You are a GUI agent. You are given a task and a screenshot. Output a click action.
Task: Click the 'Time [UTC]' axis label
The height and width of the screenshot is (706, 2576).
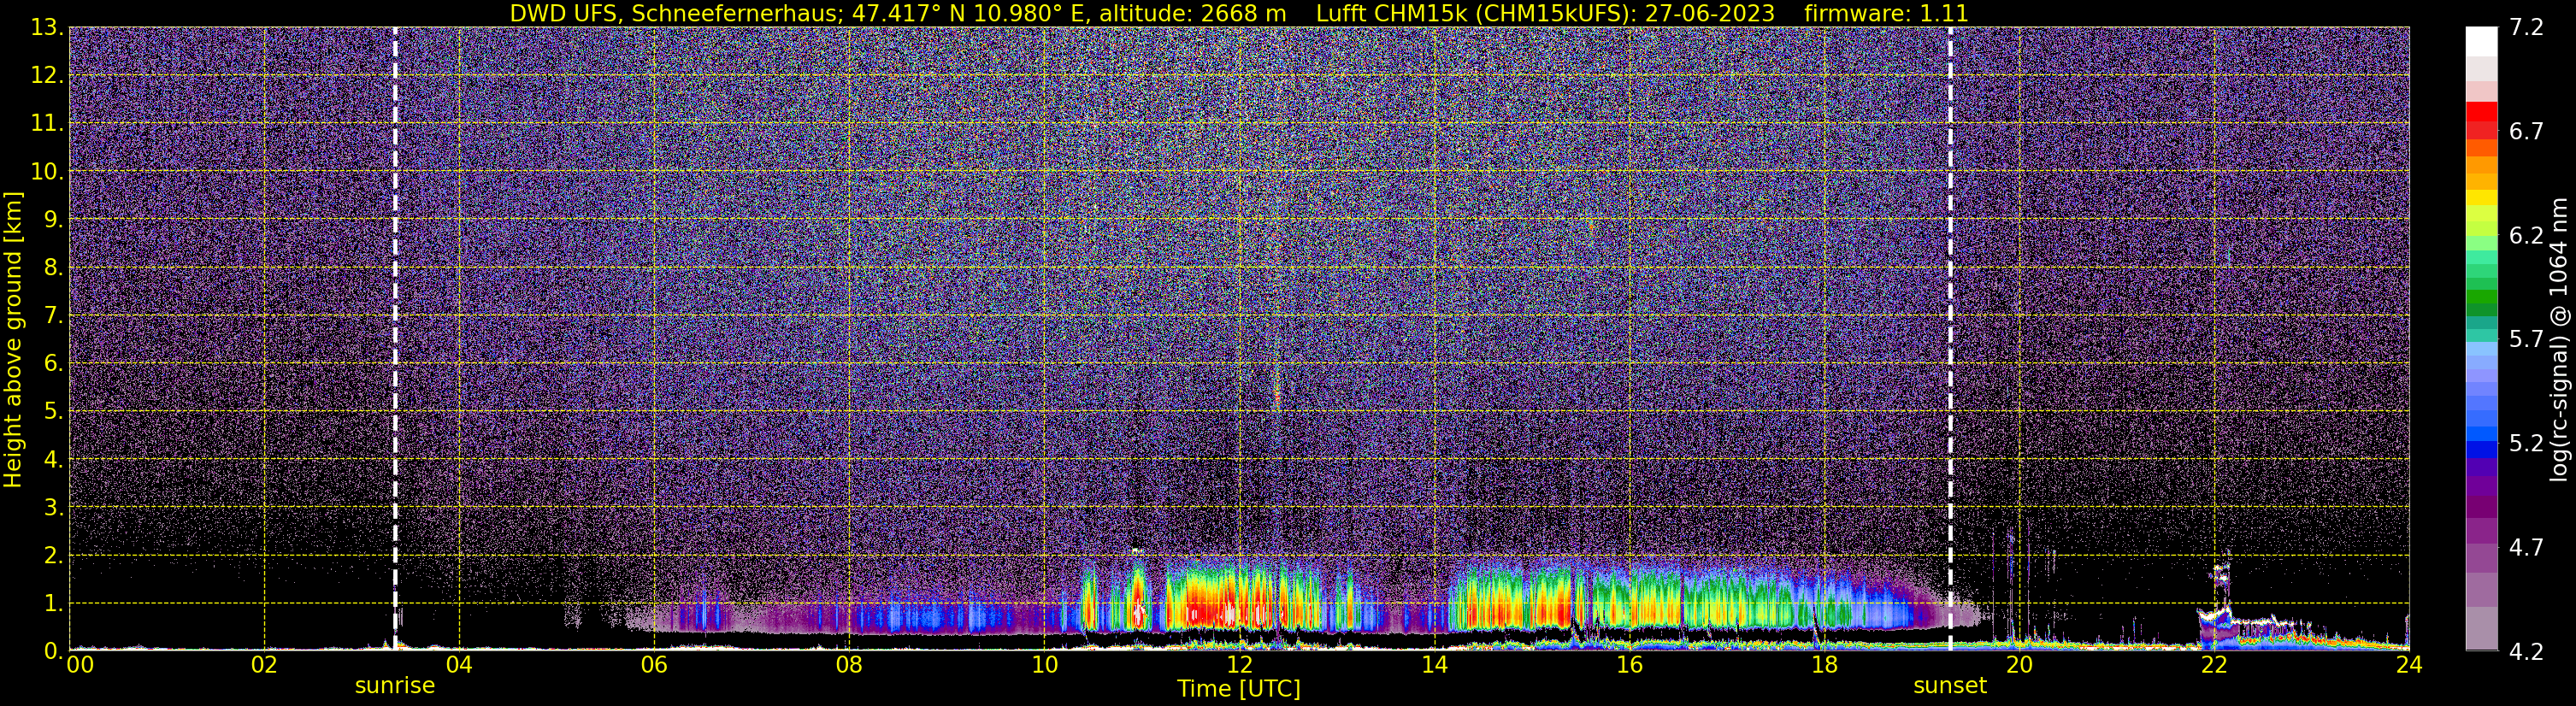pos(1239,689)
